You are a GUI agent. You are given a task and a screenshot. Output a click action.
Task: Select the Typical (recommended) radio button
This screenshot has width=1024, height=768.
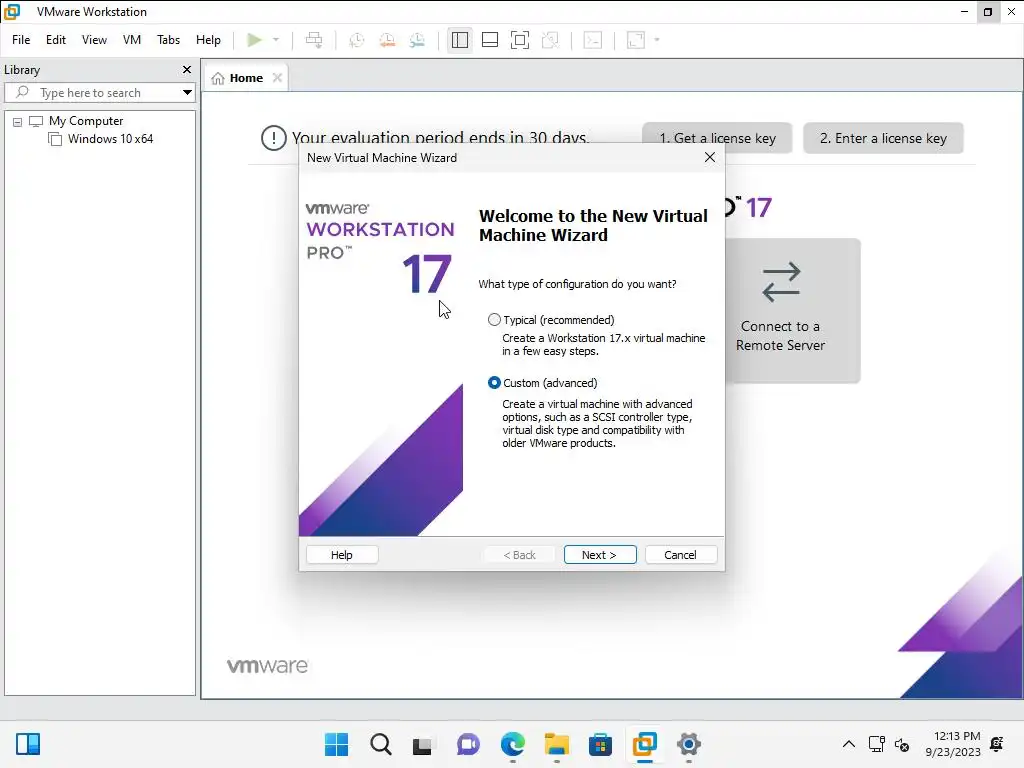point(494,320)
